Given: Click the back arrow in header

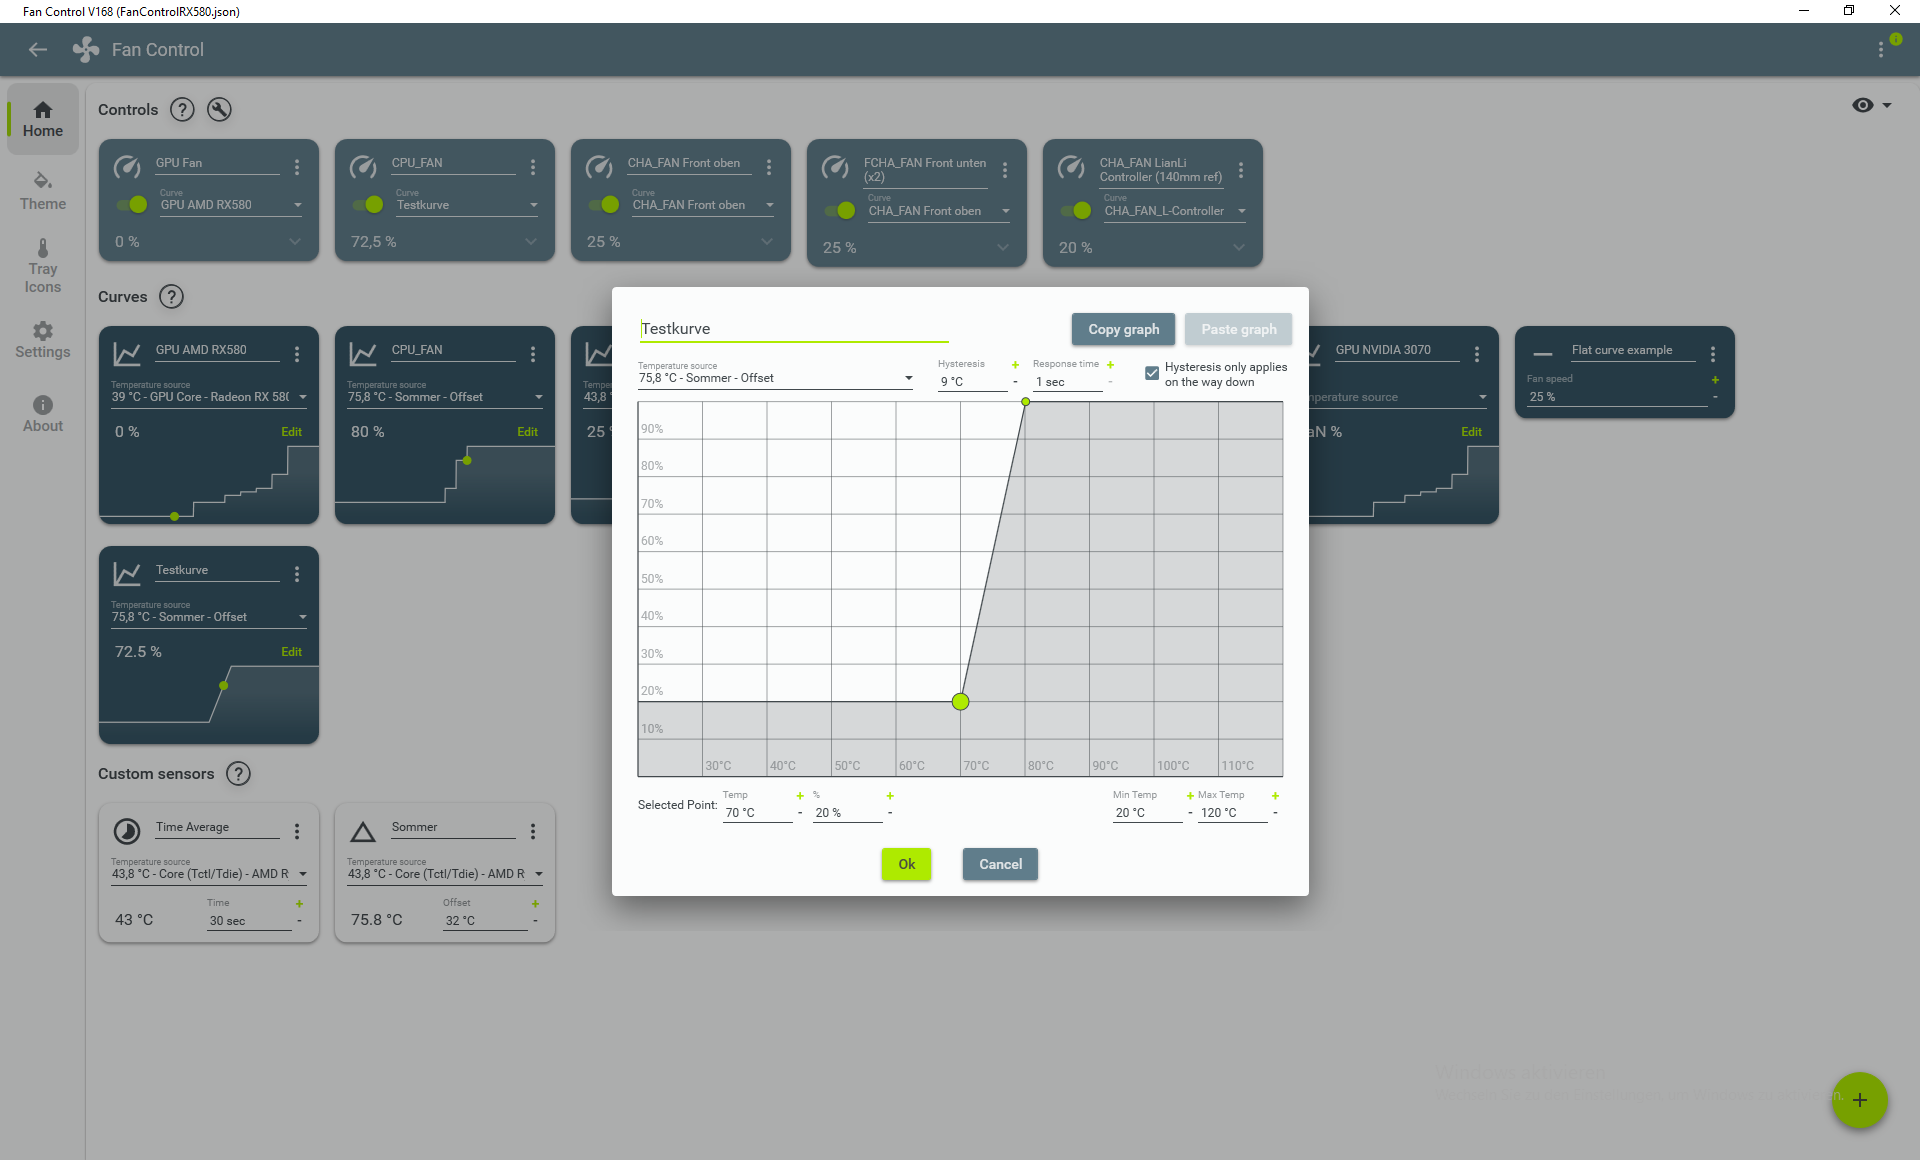Looking at the screenshot, I should 38,50.
